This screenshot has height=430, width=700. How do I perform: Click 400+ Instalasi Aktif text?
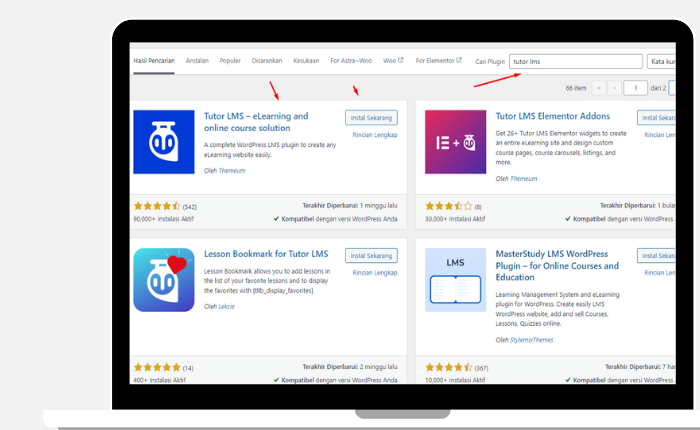(159, 380)
